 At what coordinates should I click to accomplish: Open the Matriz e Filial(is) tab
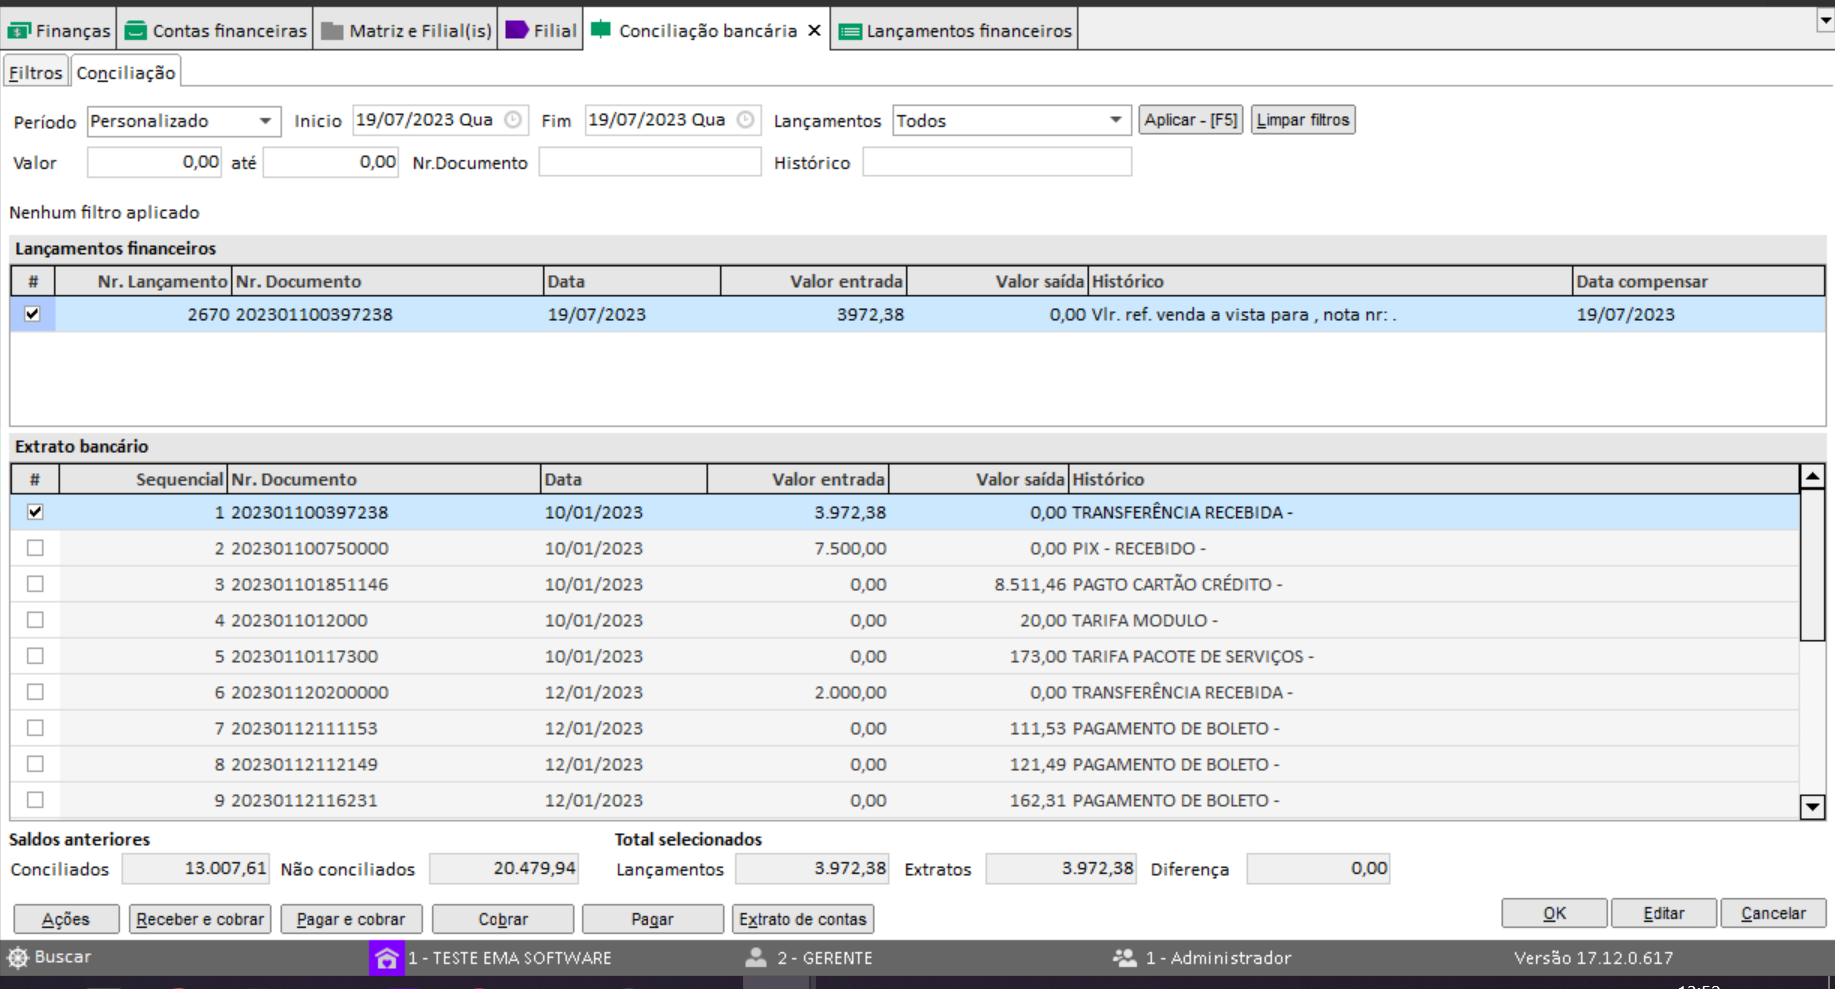click(407, 31)
